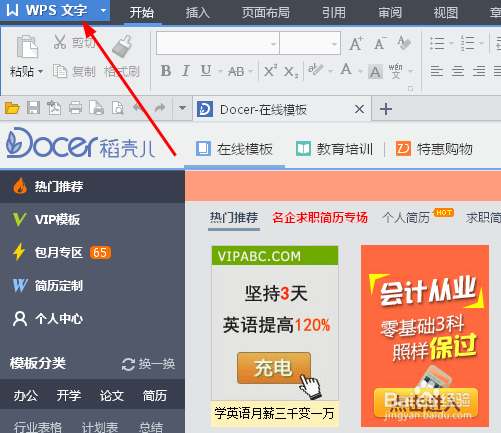Click the orange 充电 button
The height and width of the screenshot is (433, 501).
274,368
